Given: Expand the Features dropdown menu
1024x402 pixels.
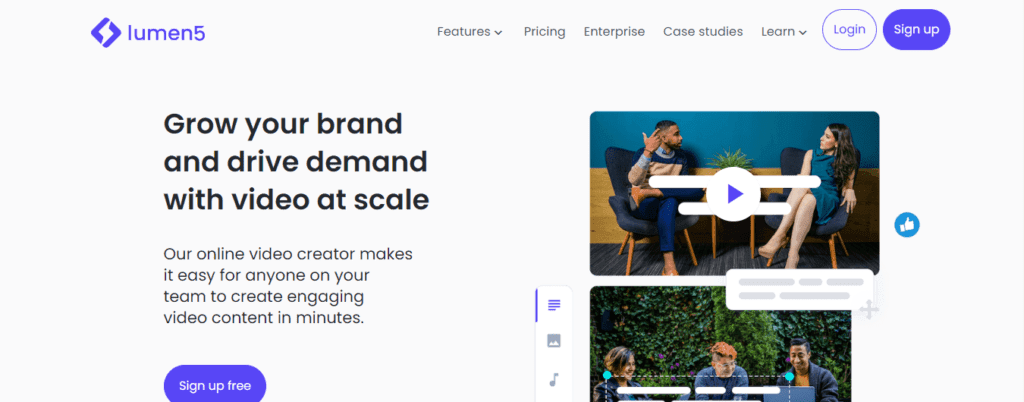Looking at the screenshot, I should point(469,31).
